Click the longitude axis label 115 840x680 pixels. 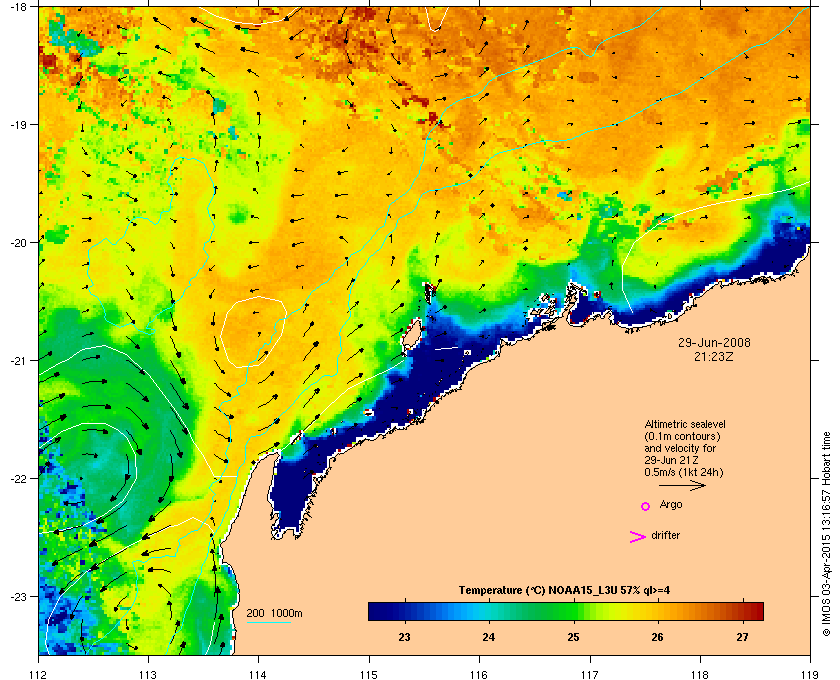click(369, 675)
